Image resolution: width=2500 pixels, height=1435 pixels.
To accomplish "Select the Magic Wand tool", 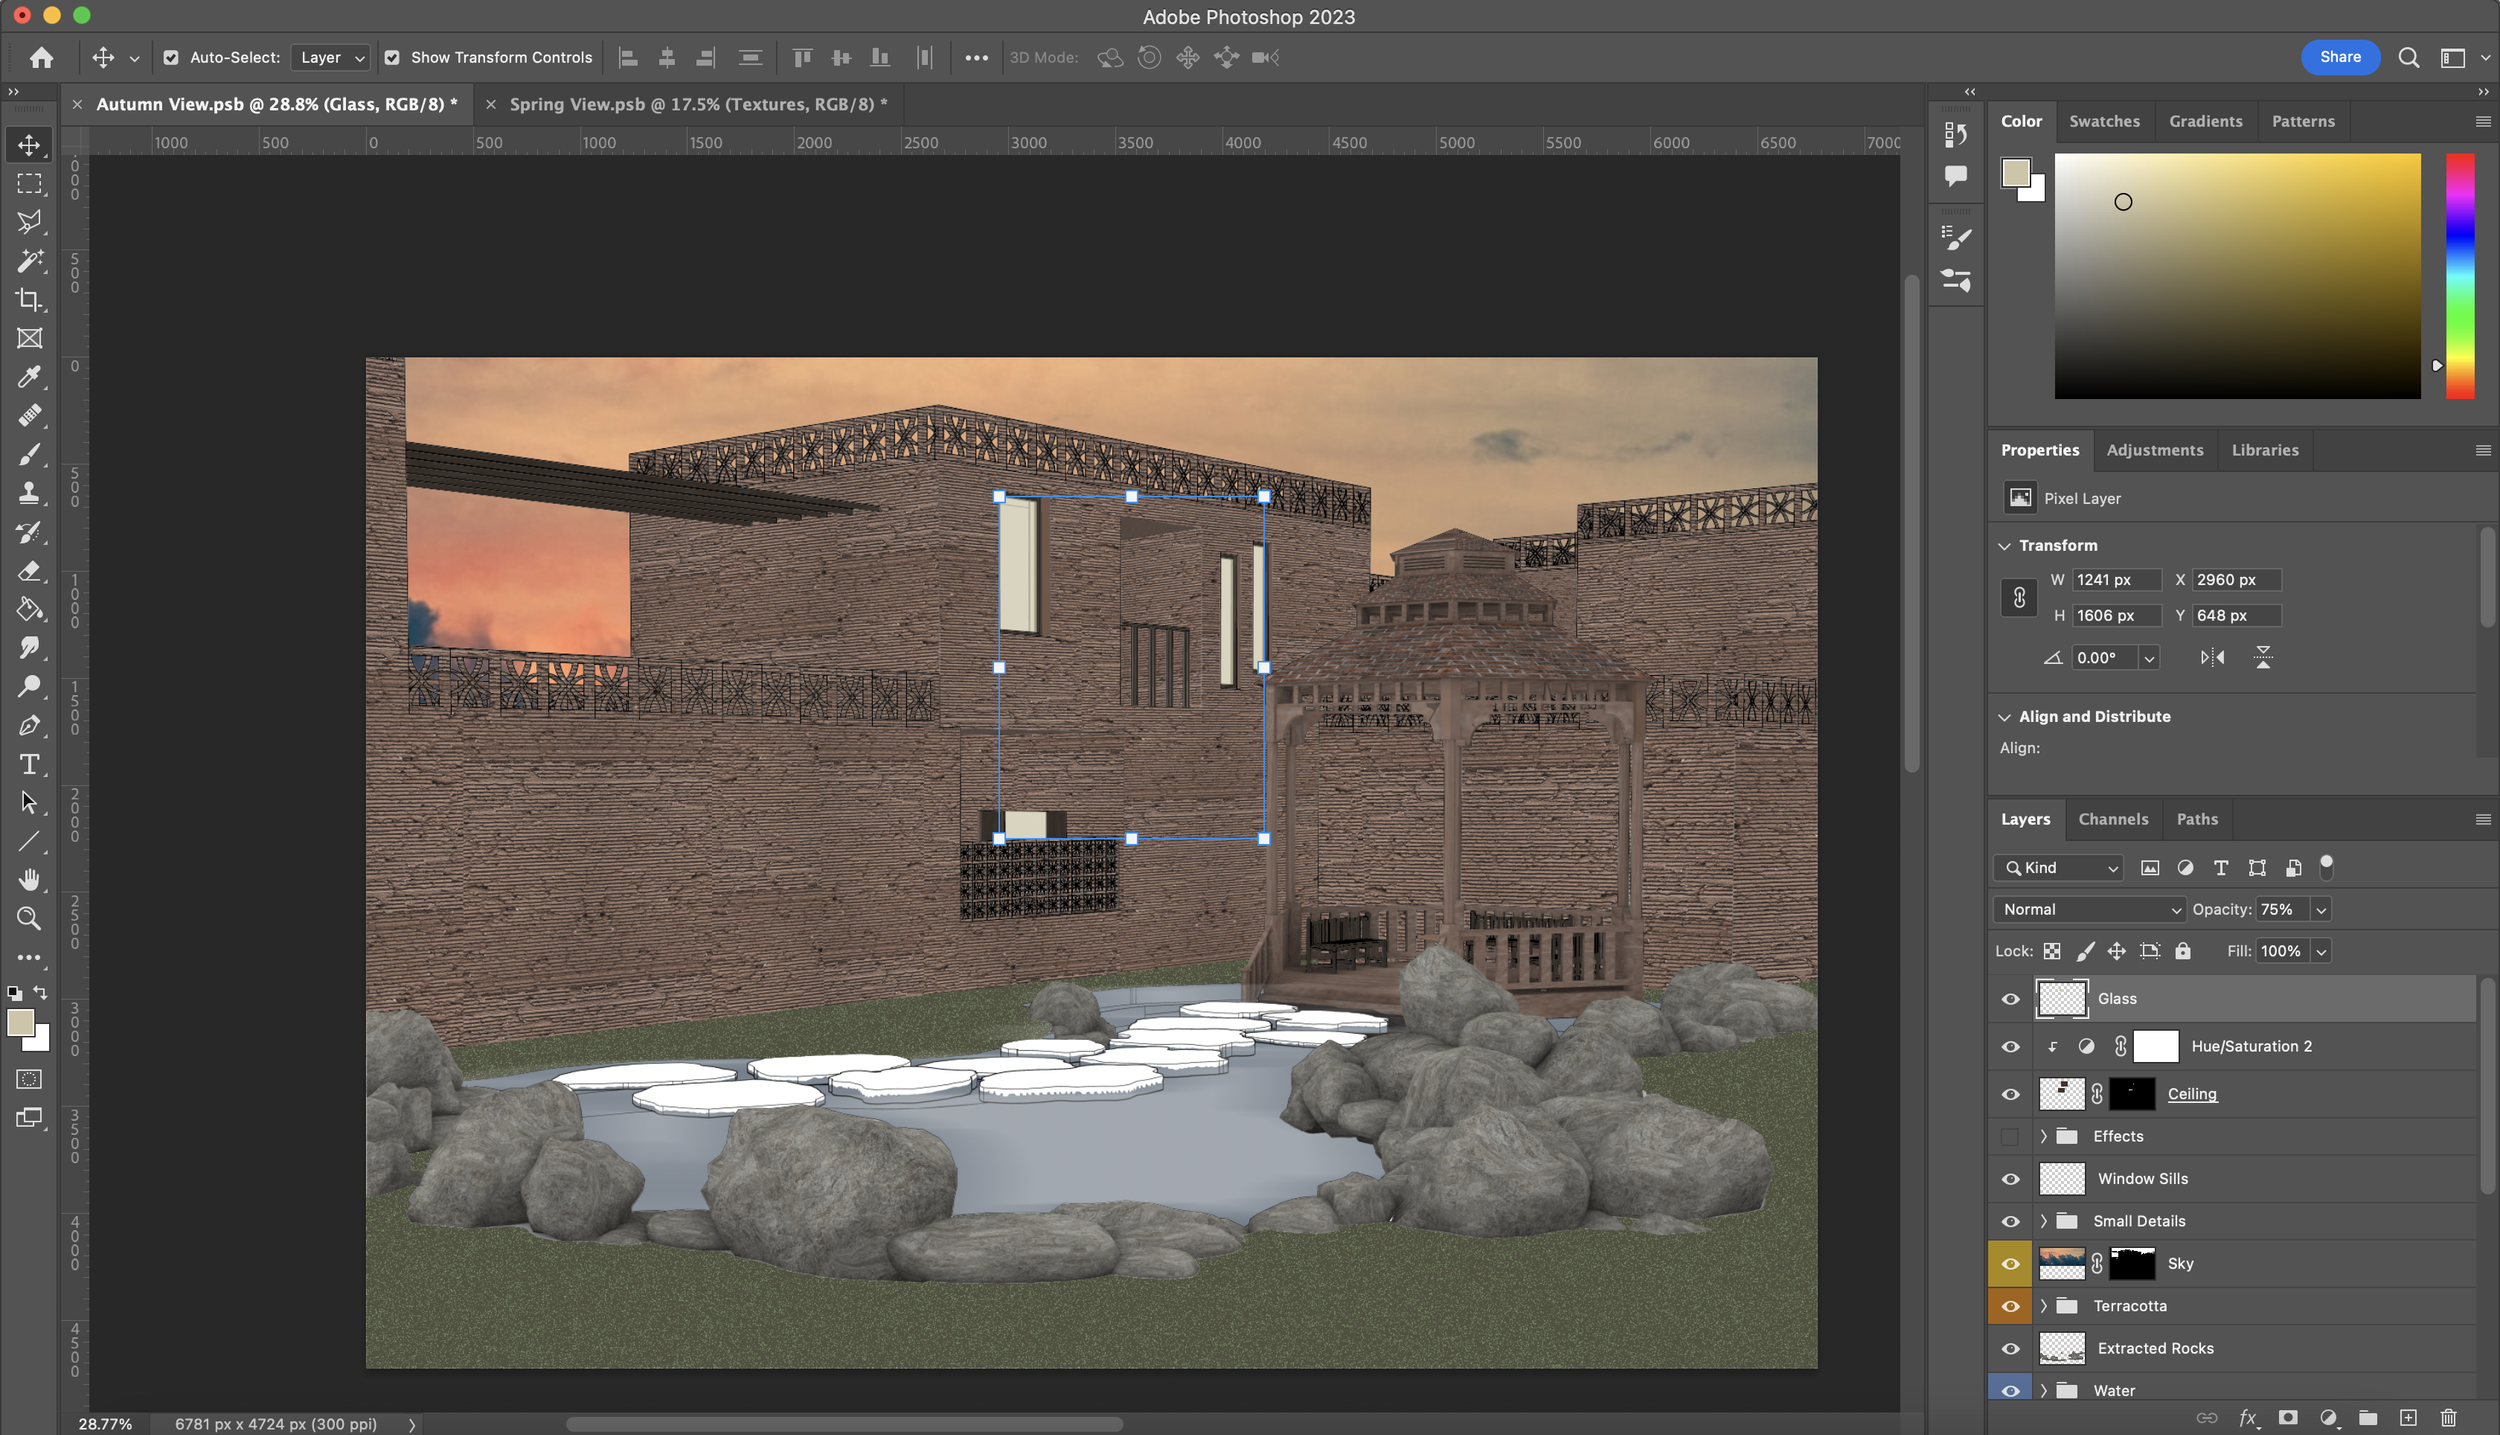I will 29,261.
